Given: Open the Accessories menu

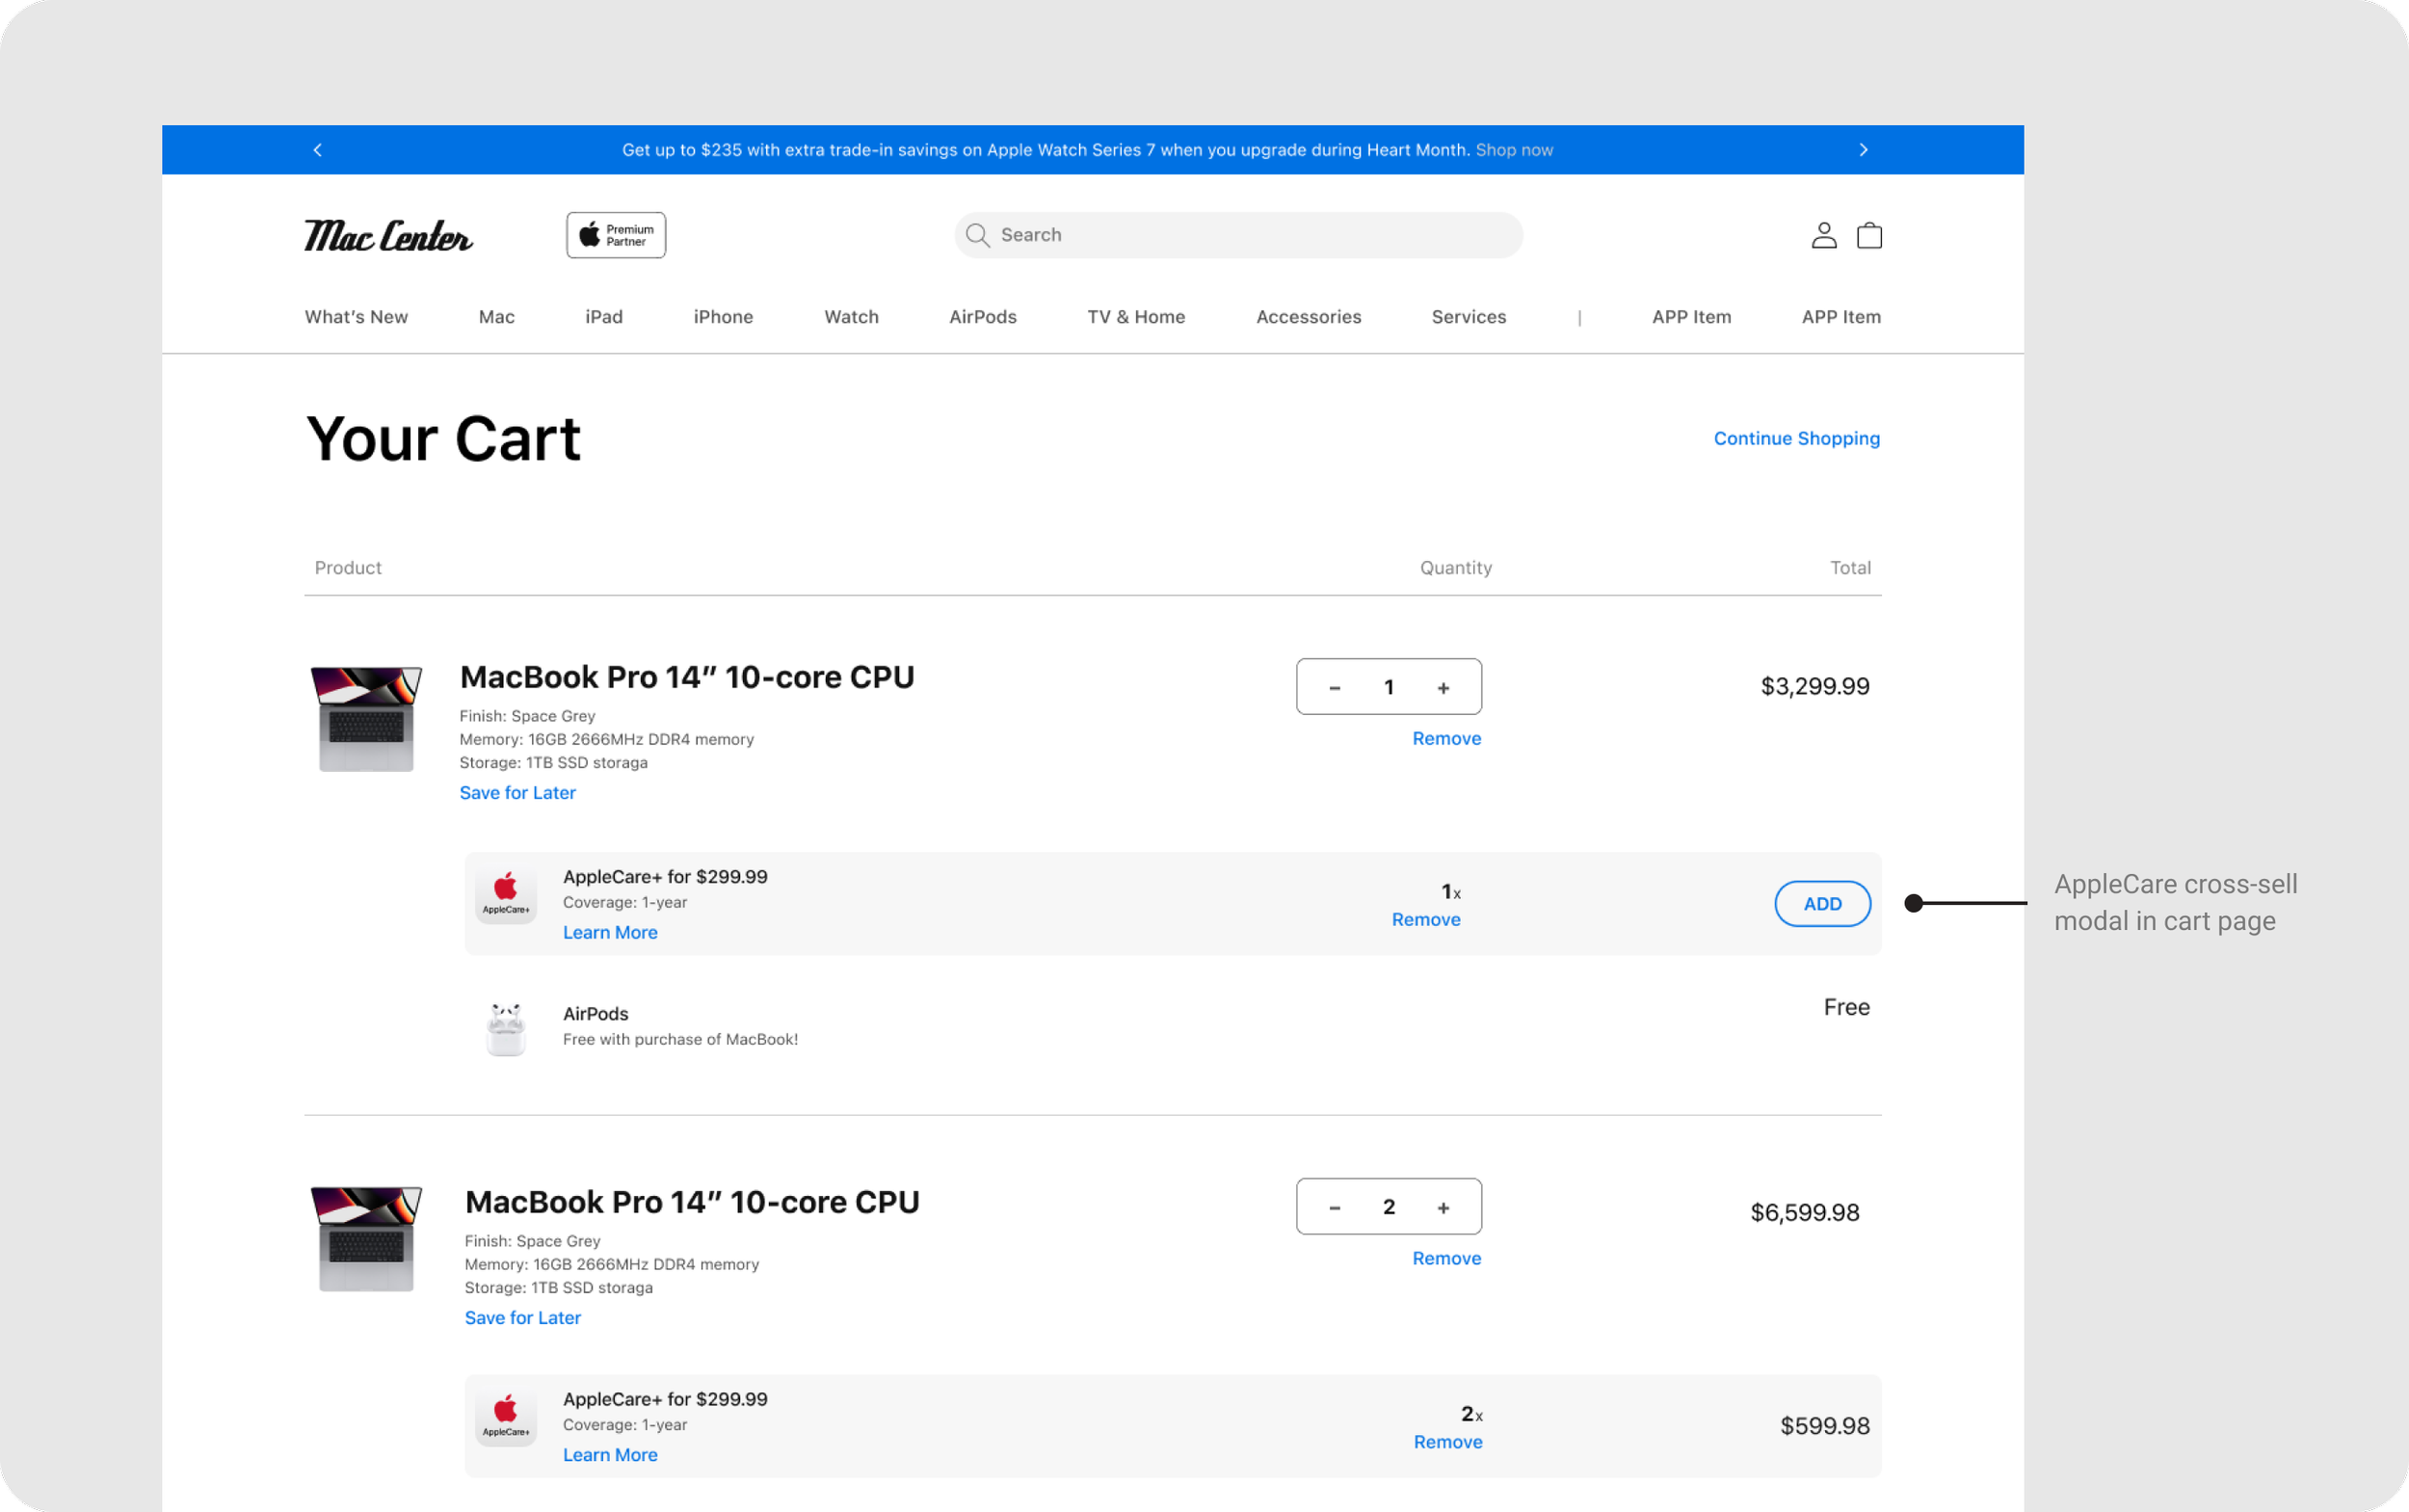Looking at the screenshot, I should [x=1308, y=317].
